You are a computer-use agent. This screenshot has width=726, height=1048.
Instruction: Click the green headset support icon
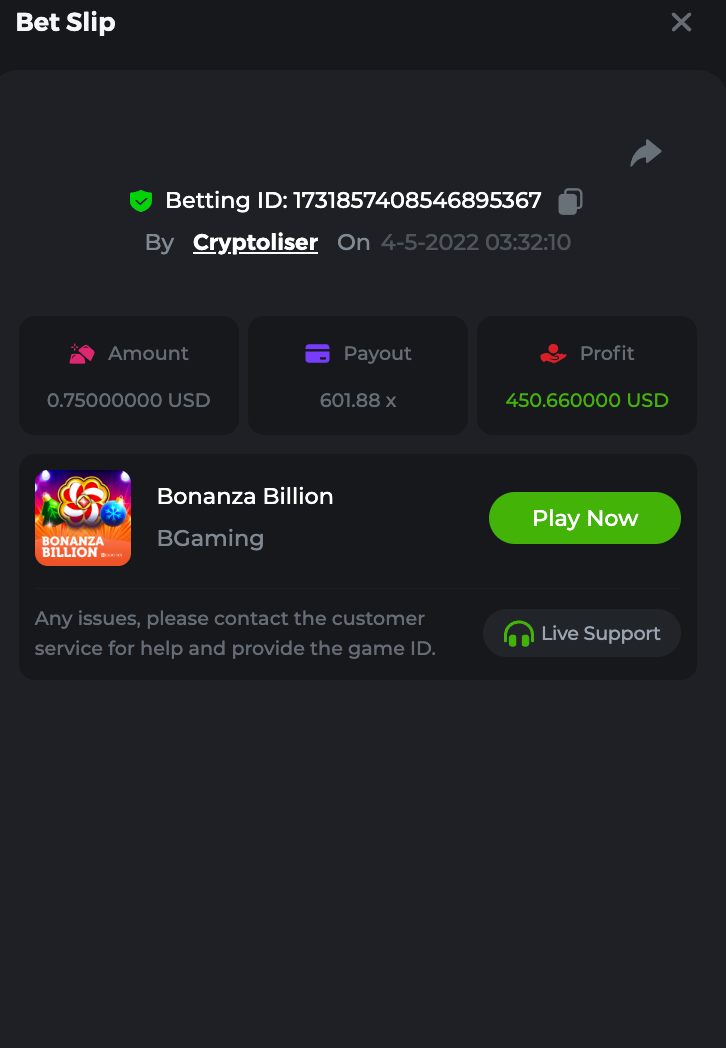coord(519,634)
